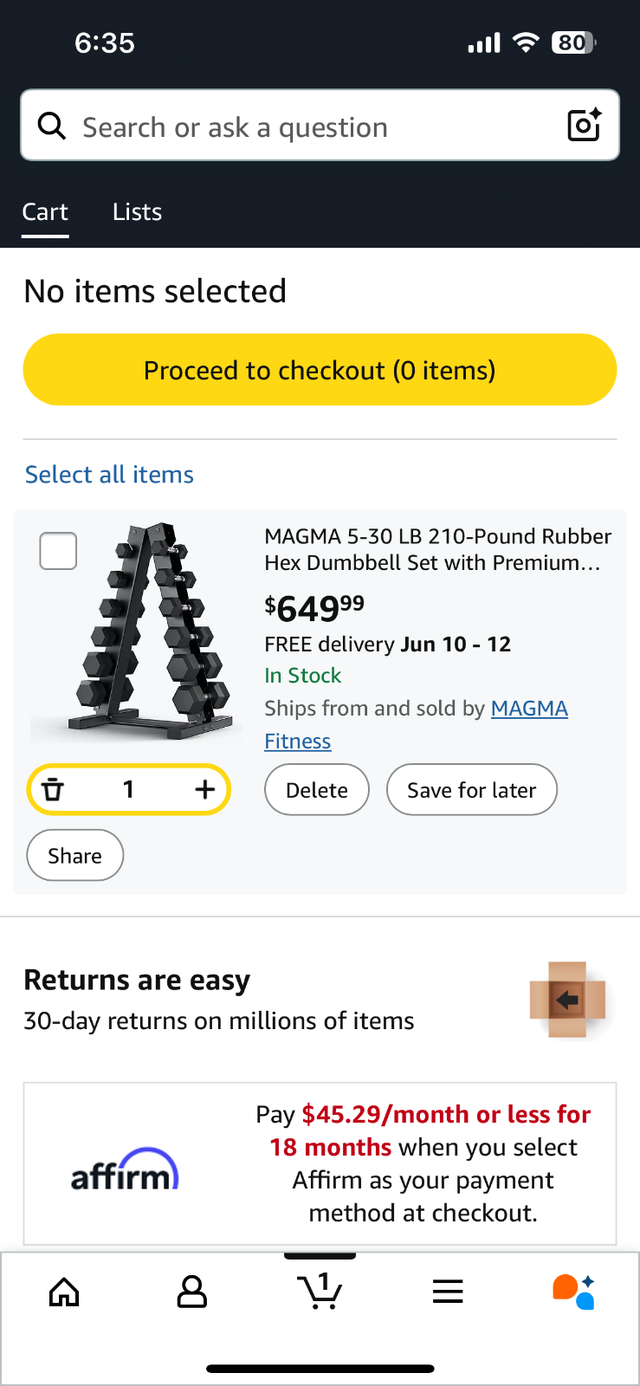Check the dumbbell set item checkbox
Viewport: 640px width, 1386px height.
58,551
